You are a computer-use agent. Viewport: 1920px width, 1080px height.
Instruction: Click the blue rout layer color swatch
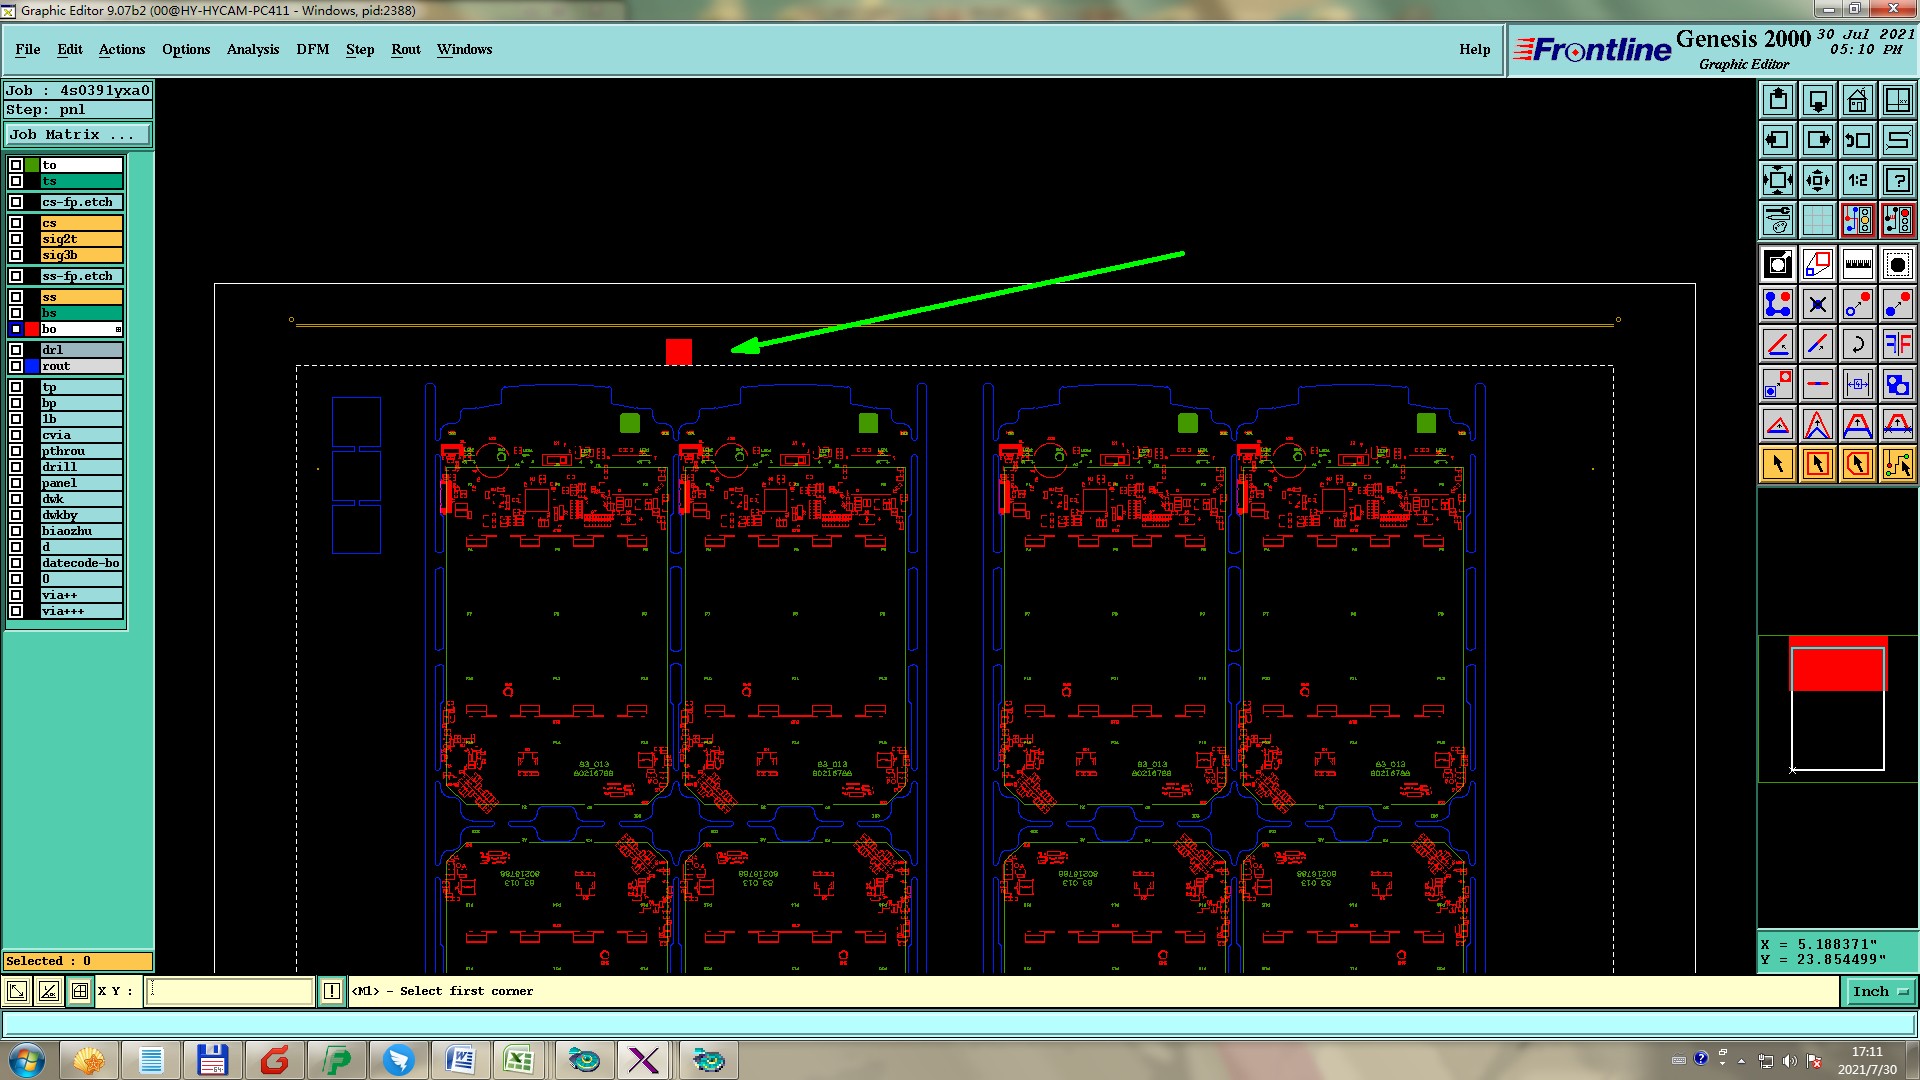click(x=32, y=366)
